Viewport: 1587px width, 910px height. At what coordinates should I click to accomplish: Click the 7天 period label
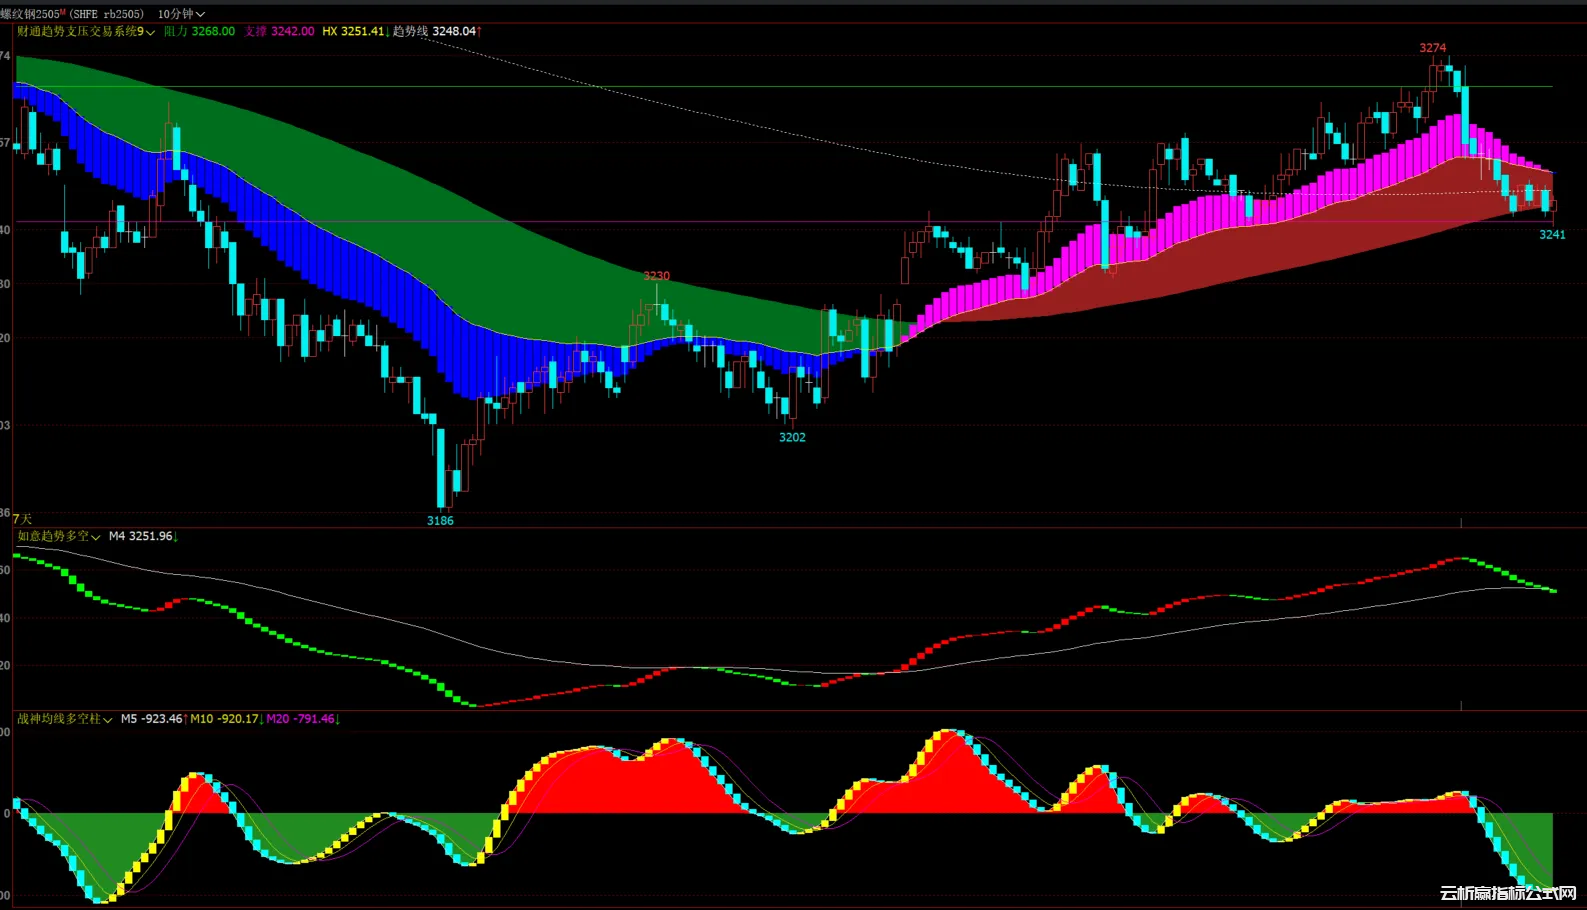22,519
